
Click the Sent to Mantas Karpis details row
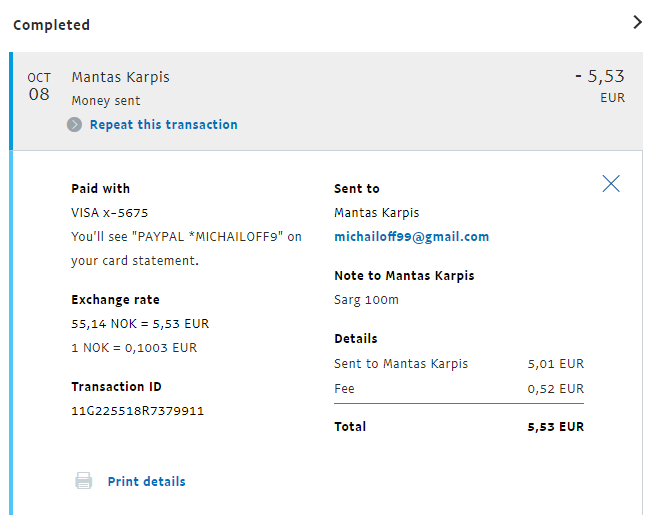[x=458, y=364]
